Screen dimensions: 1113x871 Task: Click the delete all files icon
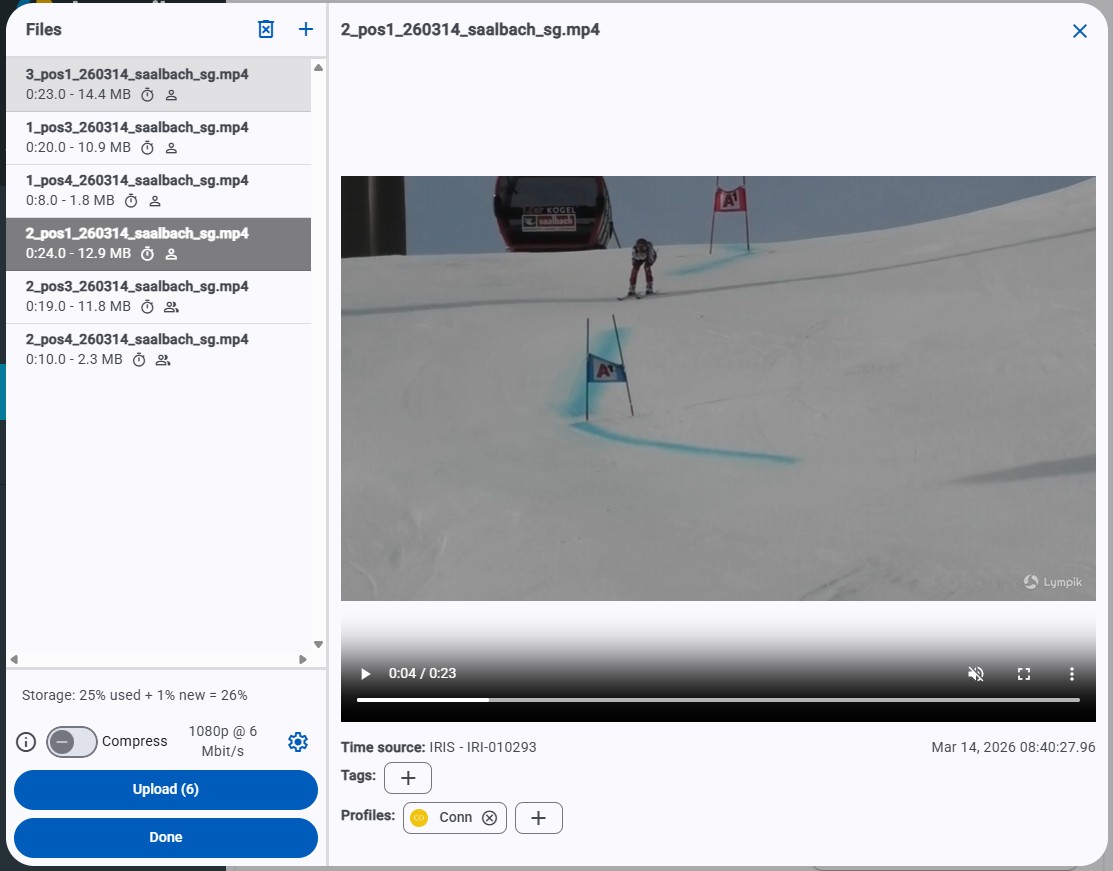click(265, 29)
